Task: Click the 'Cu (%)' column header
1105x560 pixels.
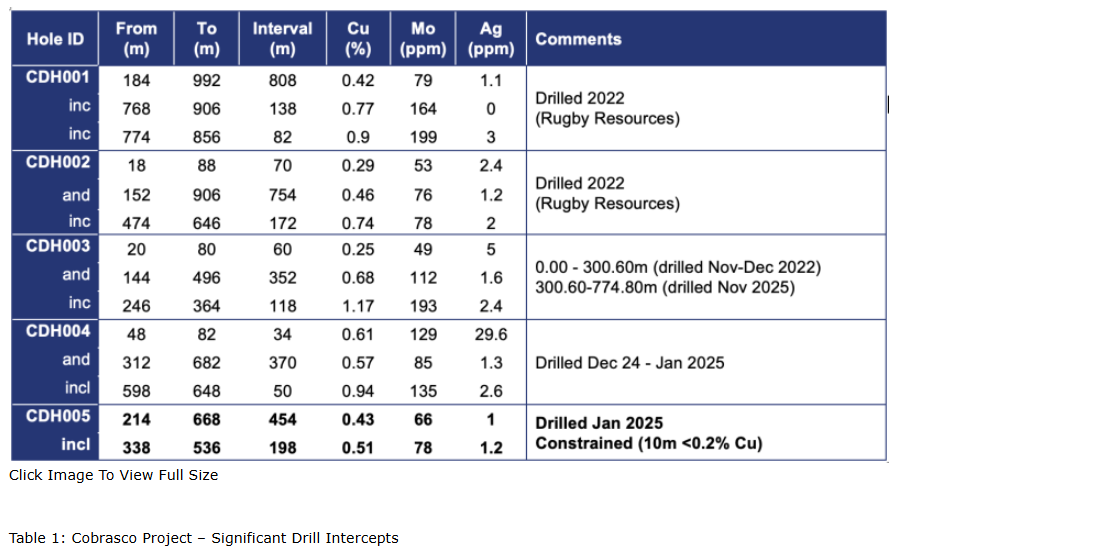Action: 358,39
